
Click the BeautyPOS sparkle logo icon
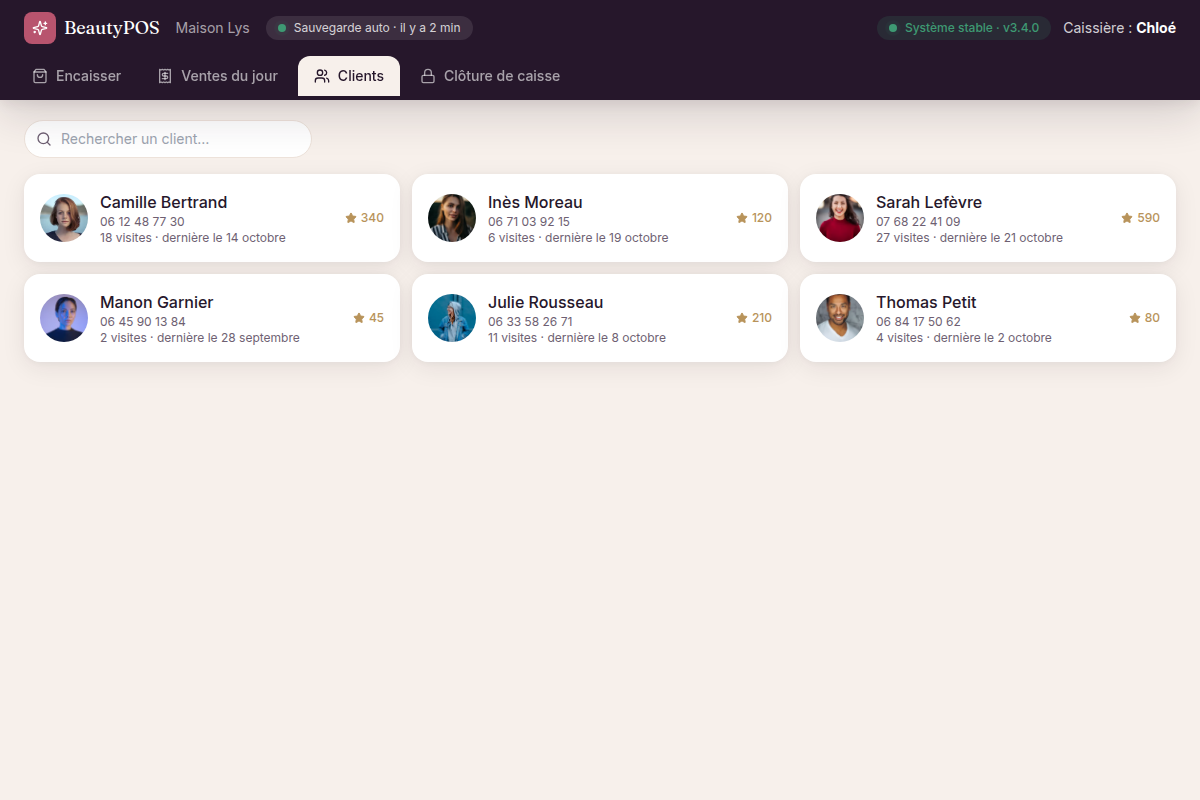(x=40, y=28)
